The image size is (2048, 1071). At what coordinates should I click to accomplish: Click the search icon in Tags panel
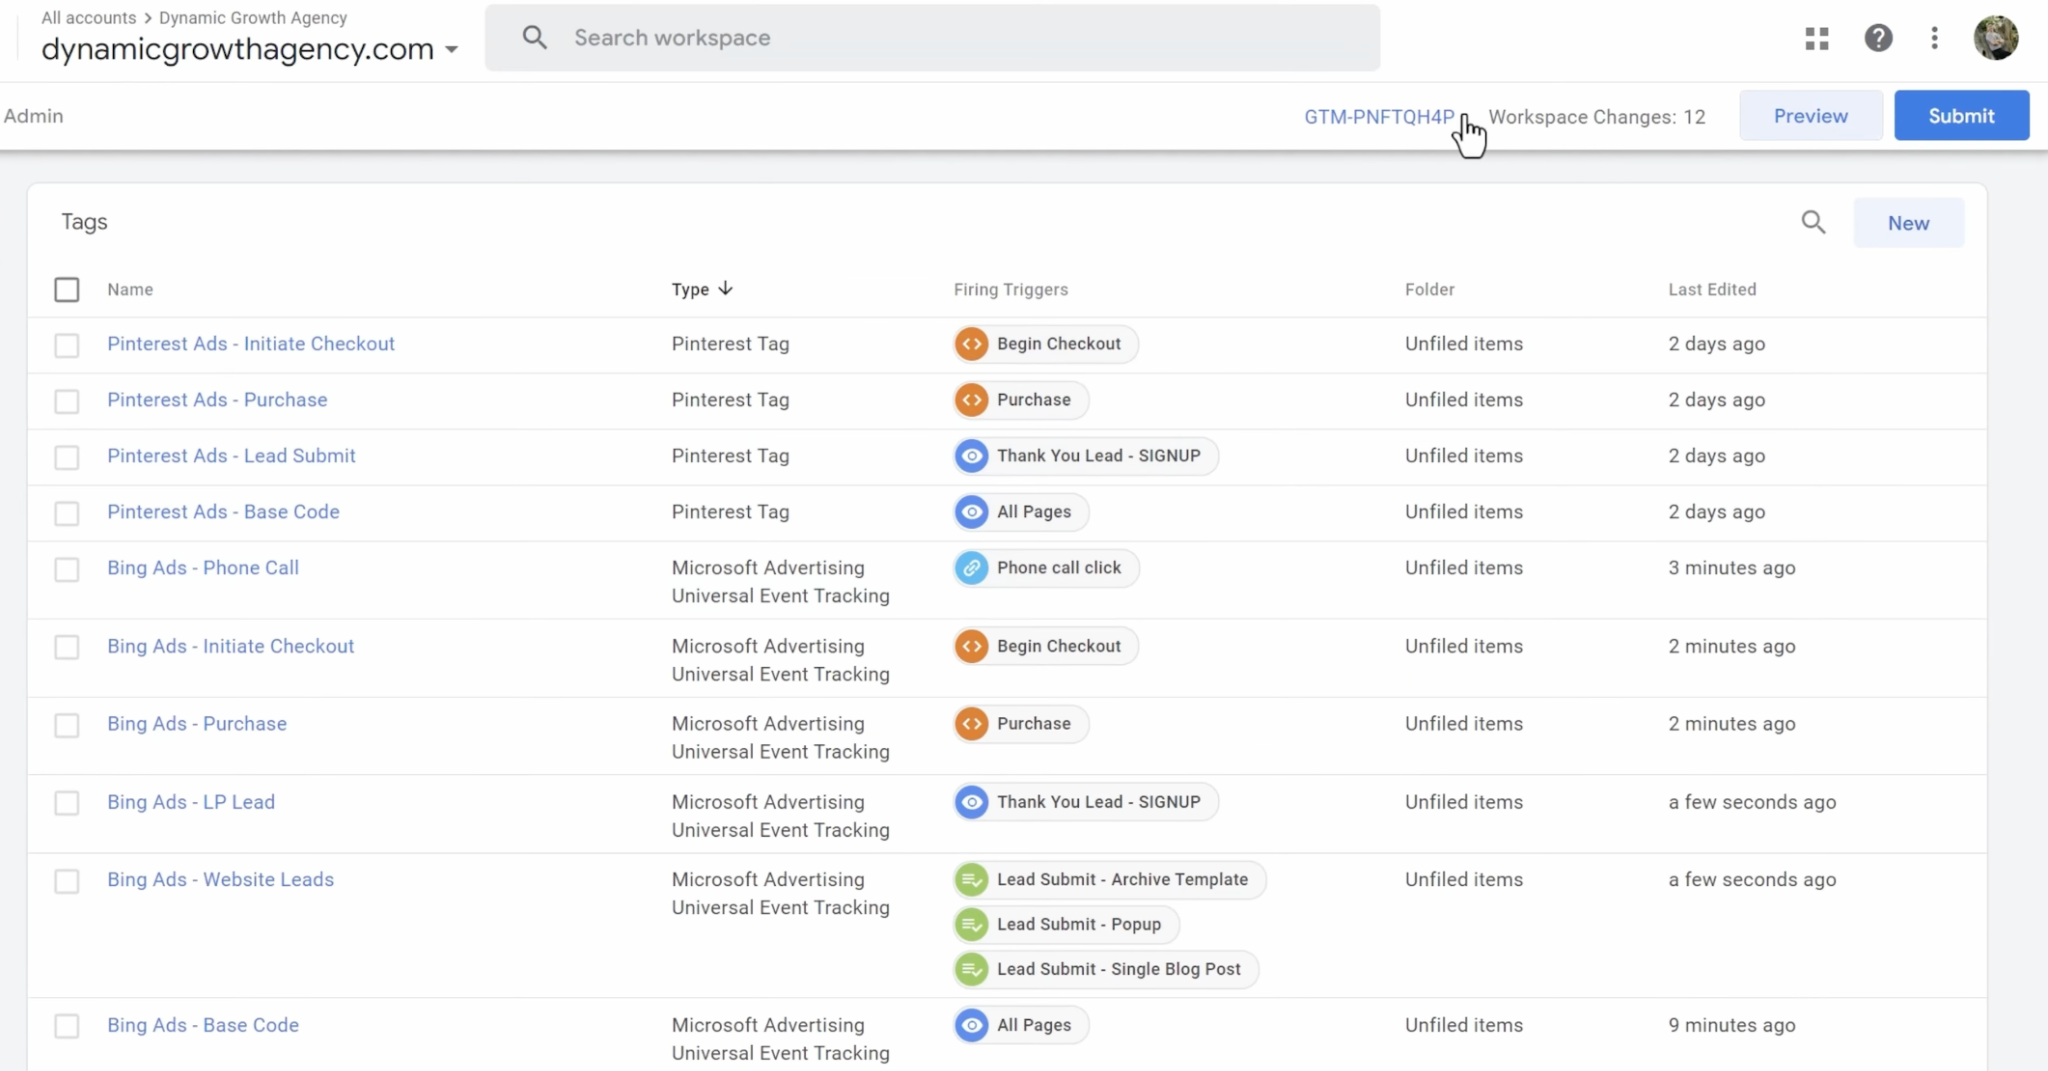click(x=1813, y=222)
